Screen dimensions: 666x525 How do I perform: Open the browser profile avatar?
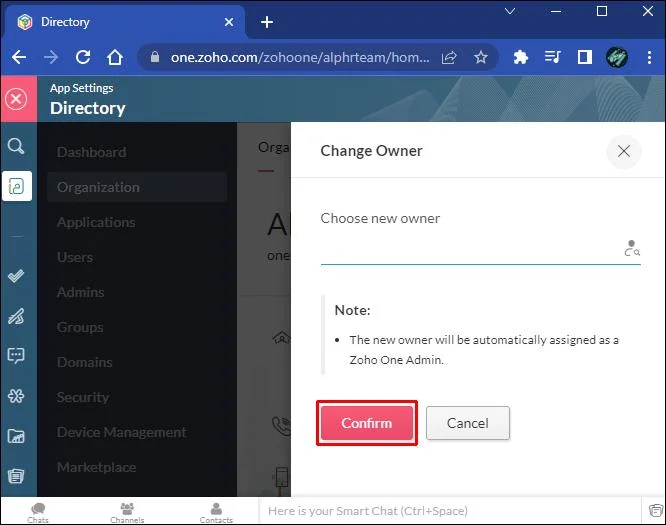tap(617, 57)
